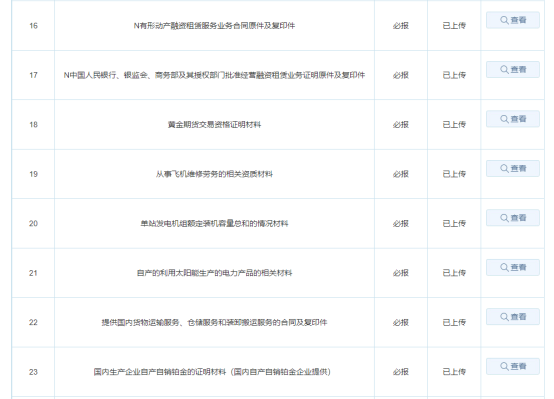Viewport: 554px width, 399px height.
Task: View the solar power material in row 21
Action: coord(513,267)
